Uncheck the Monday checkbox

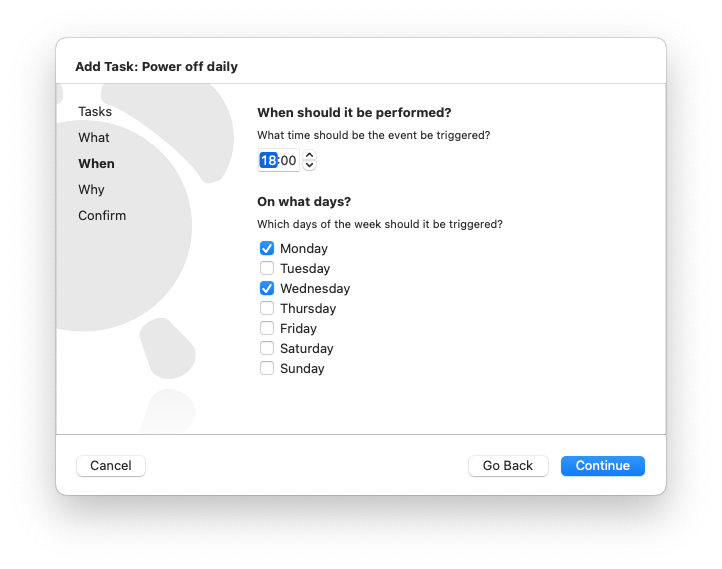click(267, 248)
